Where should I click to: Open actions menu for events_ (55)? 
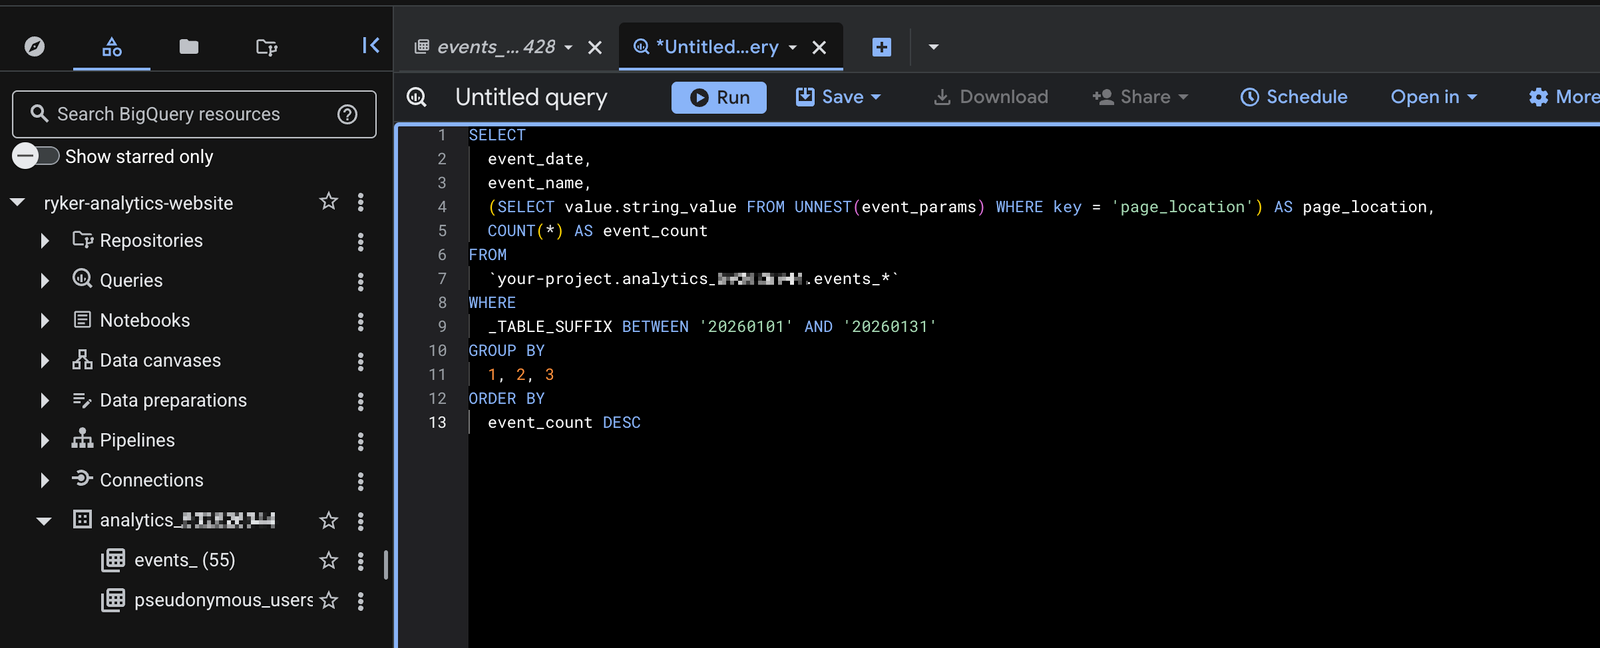(x=361, y=561)
